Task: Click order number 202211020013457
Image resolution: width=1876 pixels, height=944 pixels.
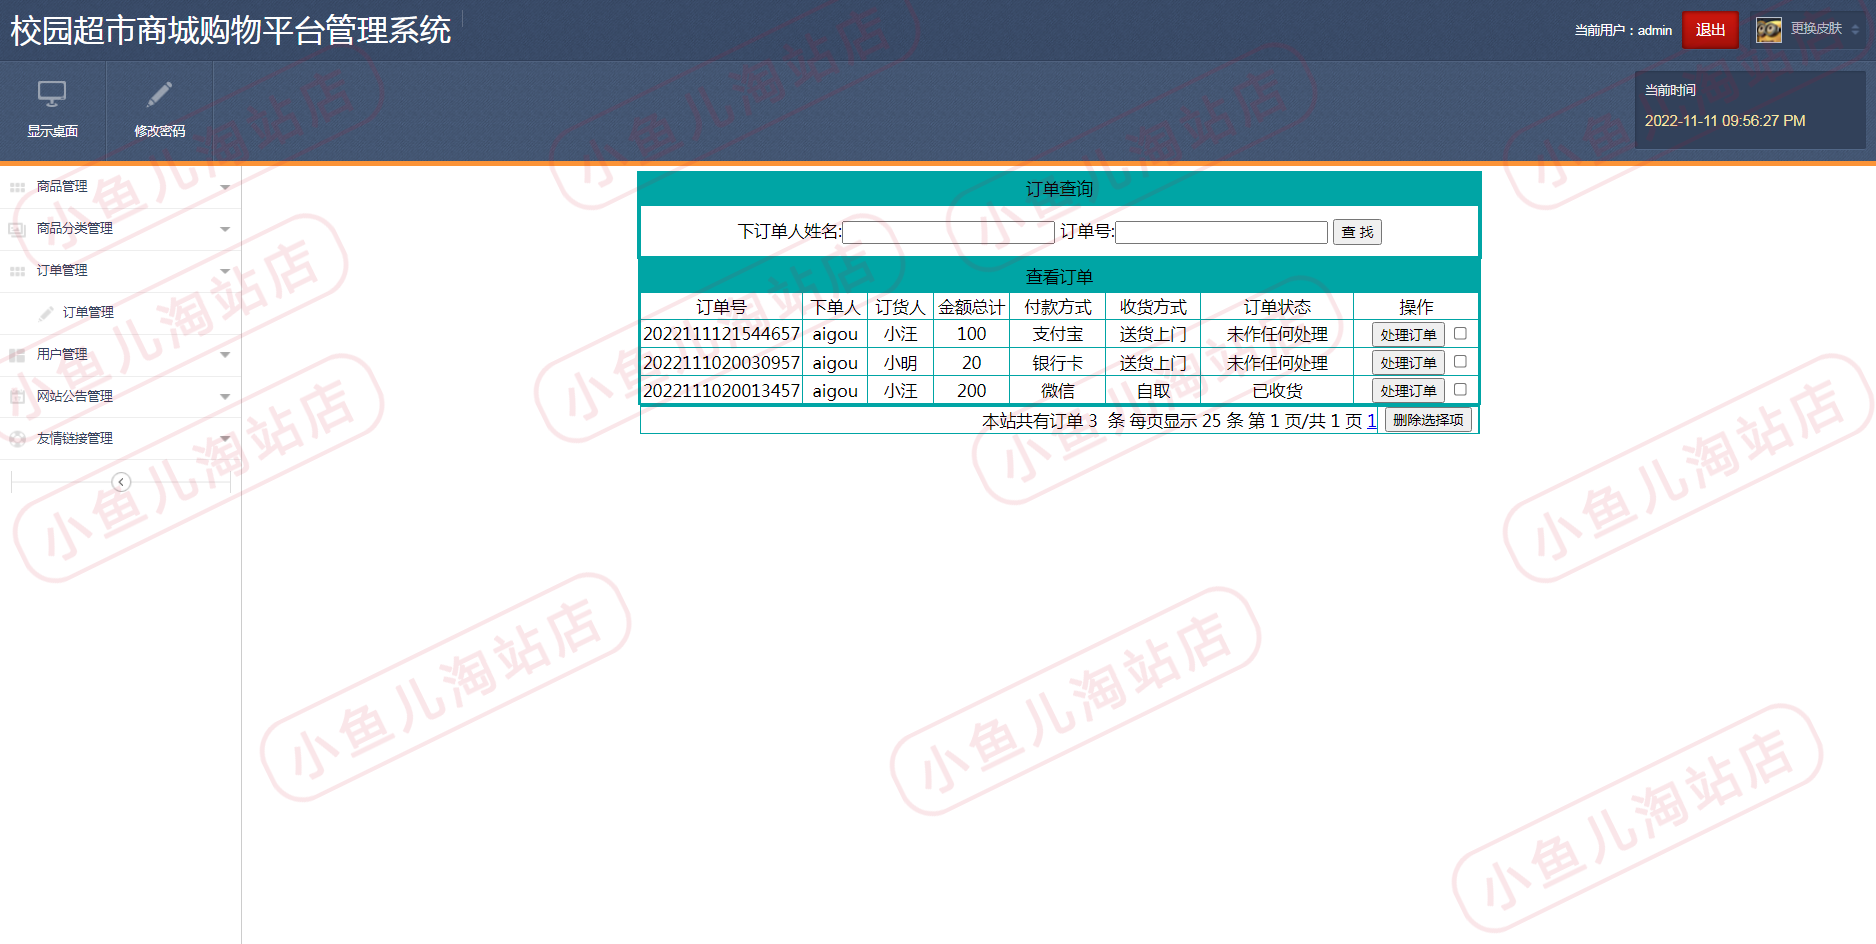Action: point(721,391)
